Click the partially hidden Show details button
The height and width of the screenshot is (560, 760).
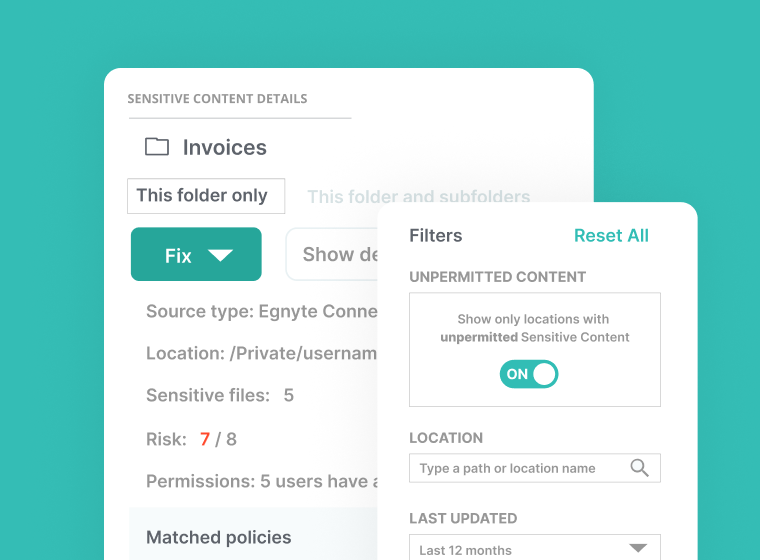click(x=333, y=255)
